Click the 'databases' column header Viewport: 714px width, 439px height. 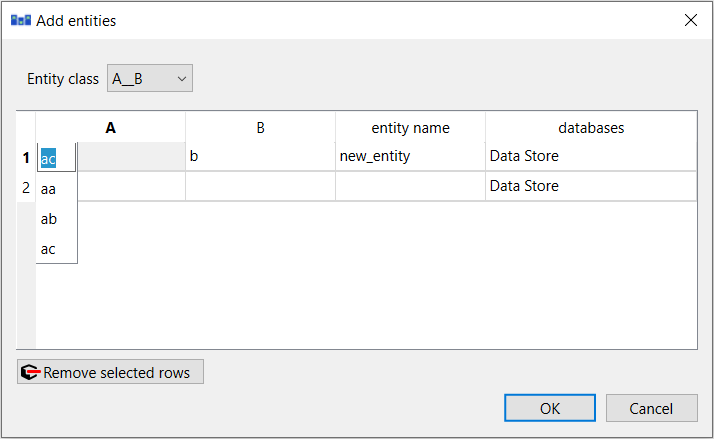tap(591, 128)
